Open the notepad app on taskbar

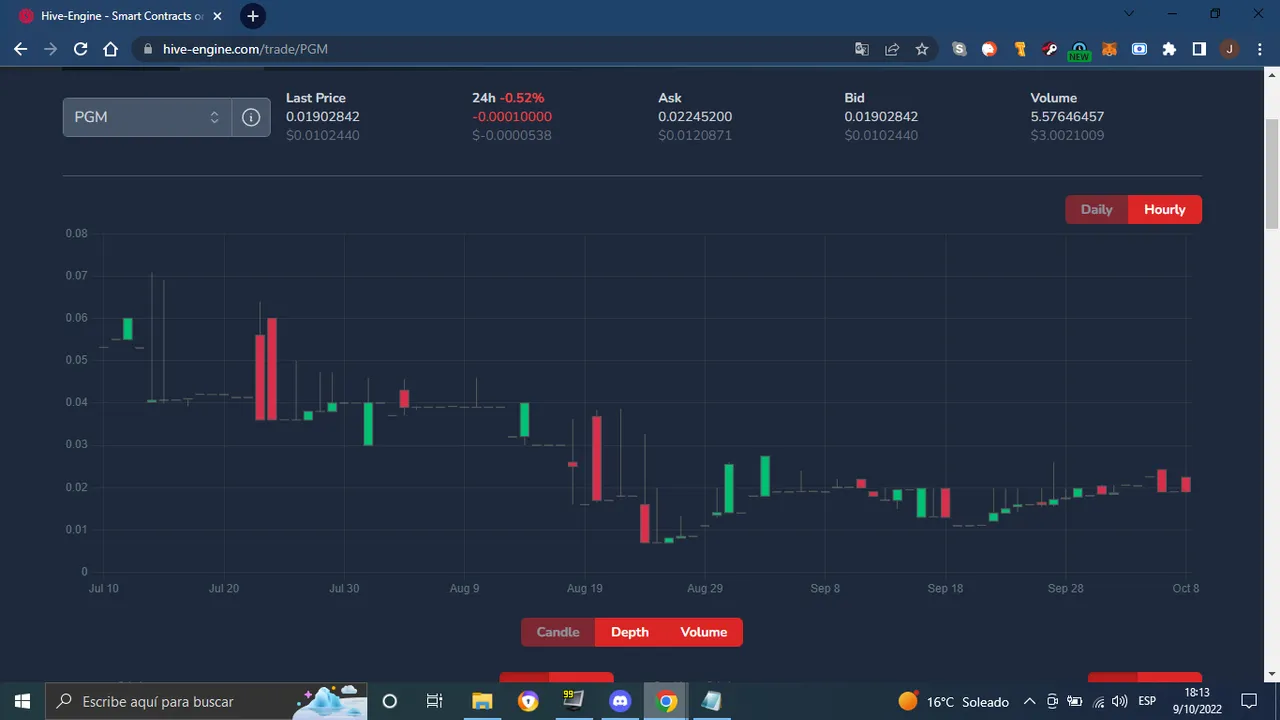(x=712, y=701)
